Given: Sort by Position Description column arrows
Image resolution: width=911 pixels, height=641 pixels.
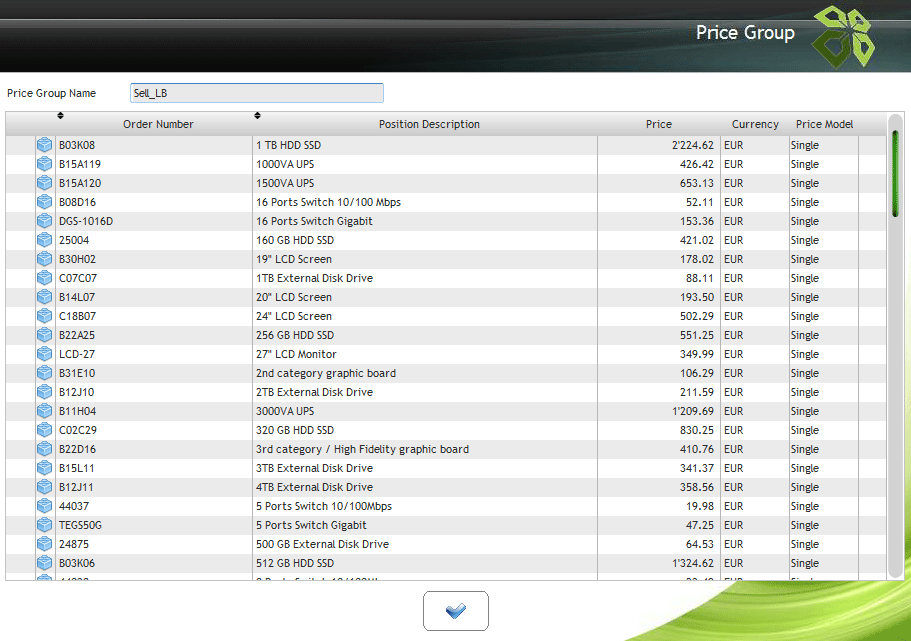Looking at the screenshot, I should (257, 115).
